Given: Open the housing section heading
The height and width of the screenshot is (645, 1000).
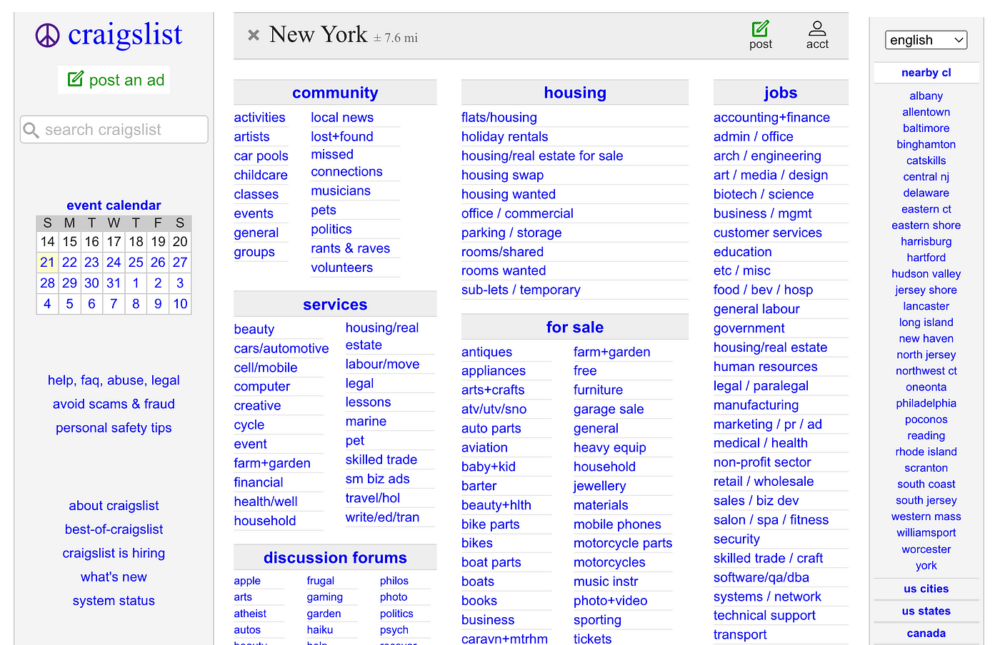Looking at the screenshot, I should [575, 93].
